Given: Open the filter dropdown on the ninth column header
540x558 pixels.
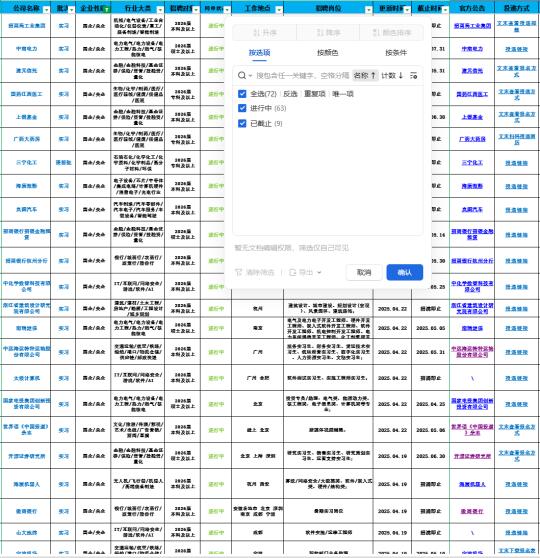Looking at the screenshot, I should click(x=407, y=10).
